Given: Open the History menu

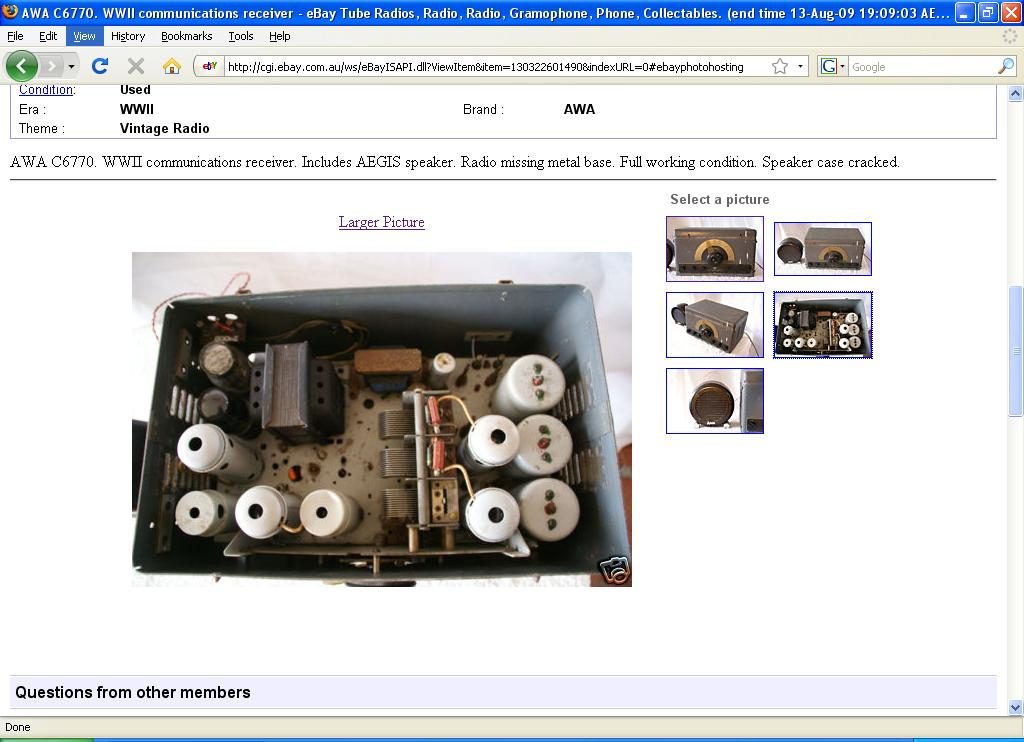Looking at the screenshot, I should click(x=128, y=36).
